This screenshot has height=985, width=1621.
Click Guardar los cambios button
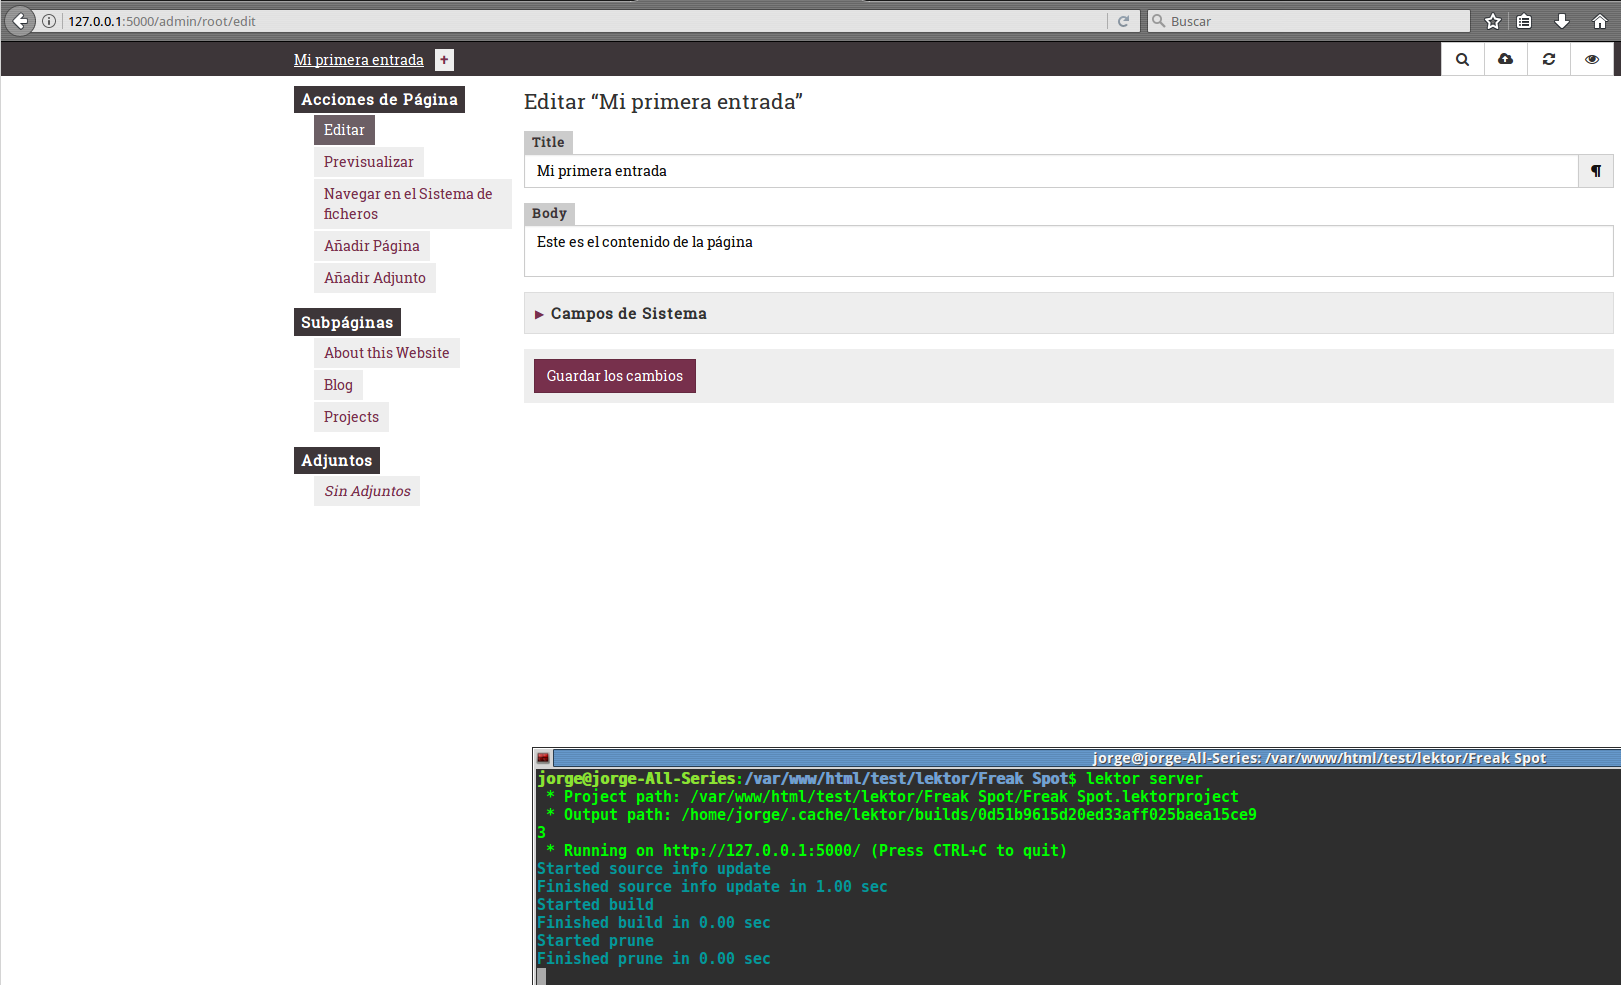(614, 376)
